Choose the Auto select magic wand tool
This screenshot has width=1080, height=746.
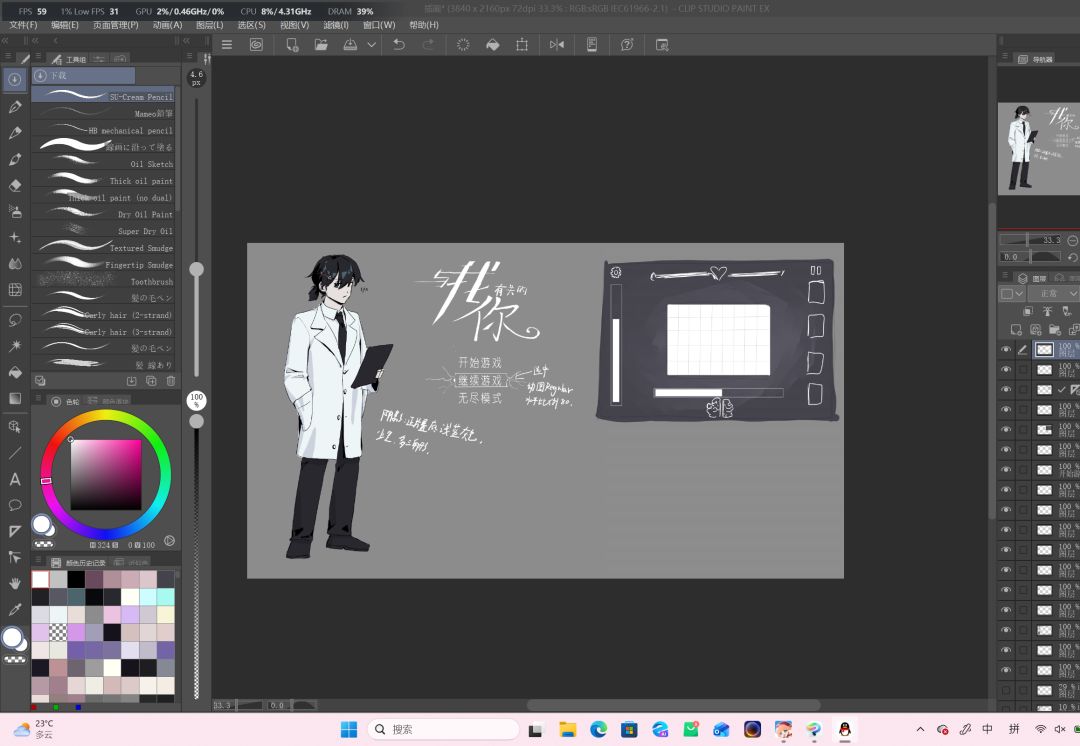point(15,346)
